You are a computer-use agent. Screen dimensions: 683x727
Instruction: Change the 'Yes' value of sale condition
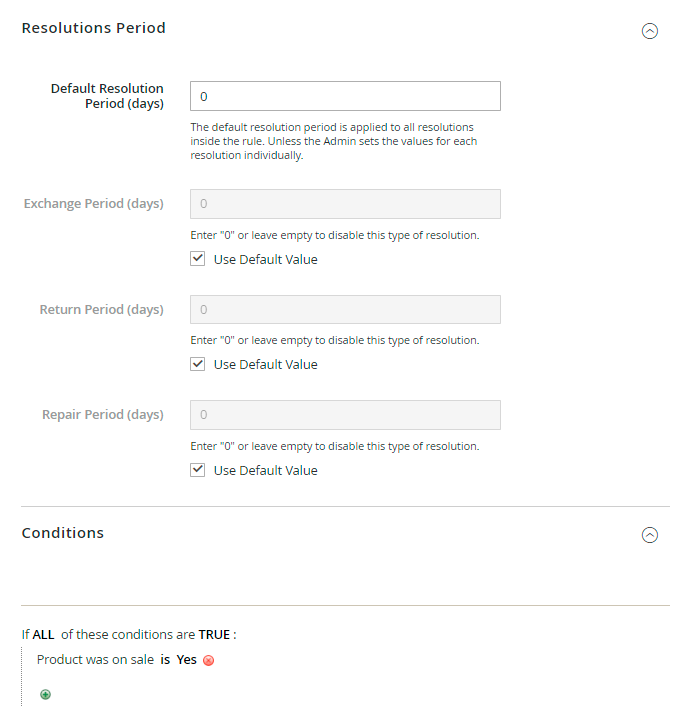pos(186,660)
